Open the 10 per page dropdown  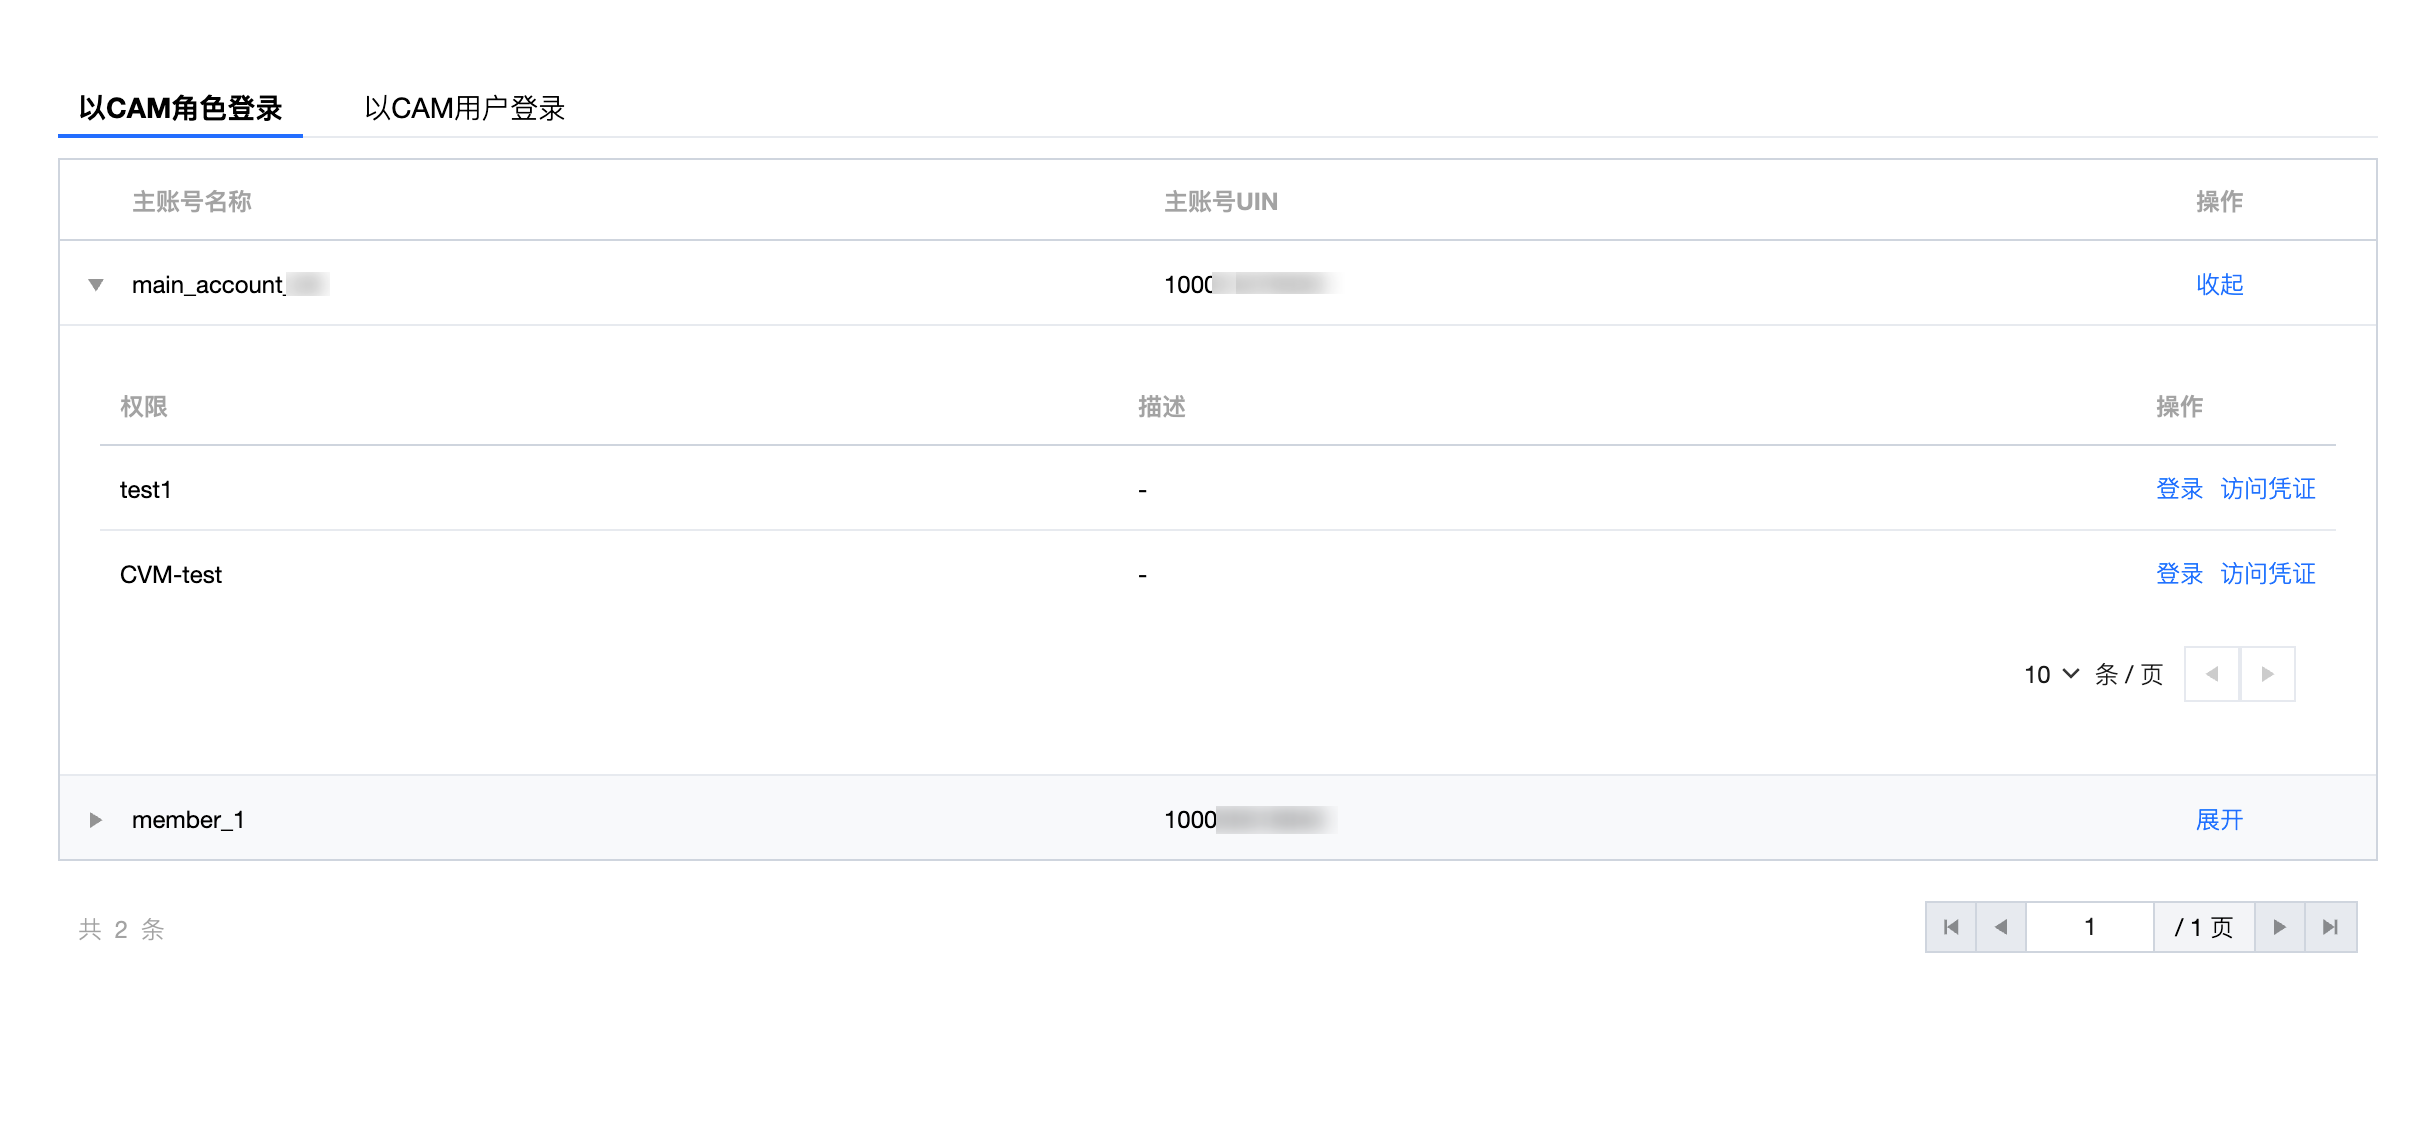tap(2051, 675)
